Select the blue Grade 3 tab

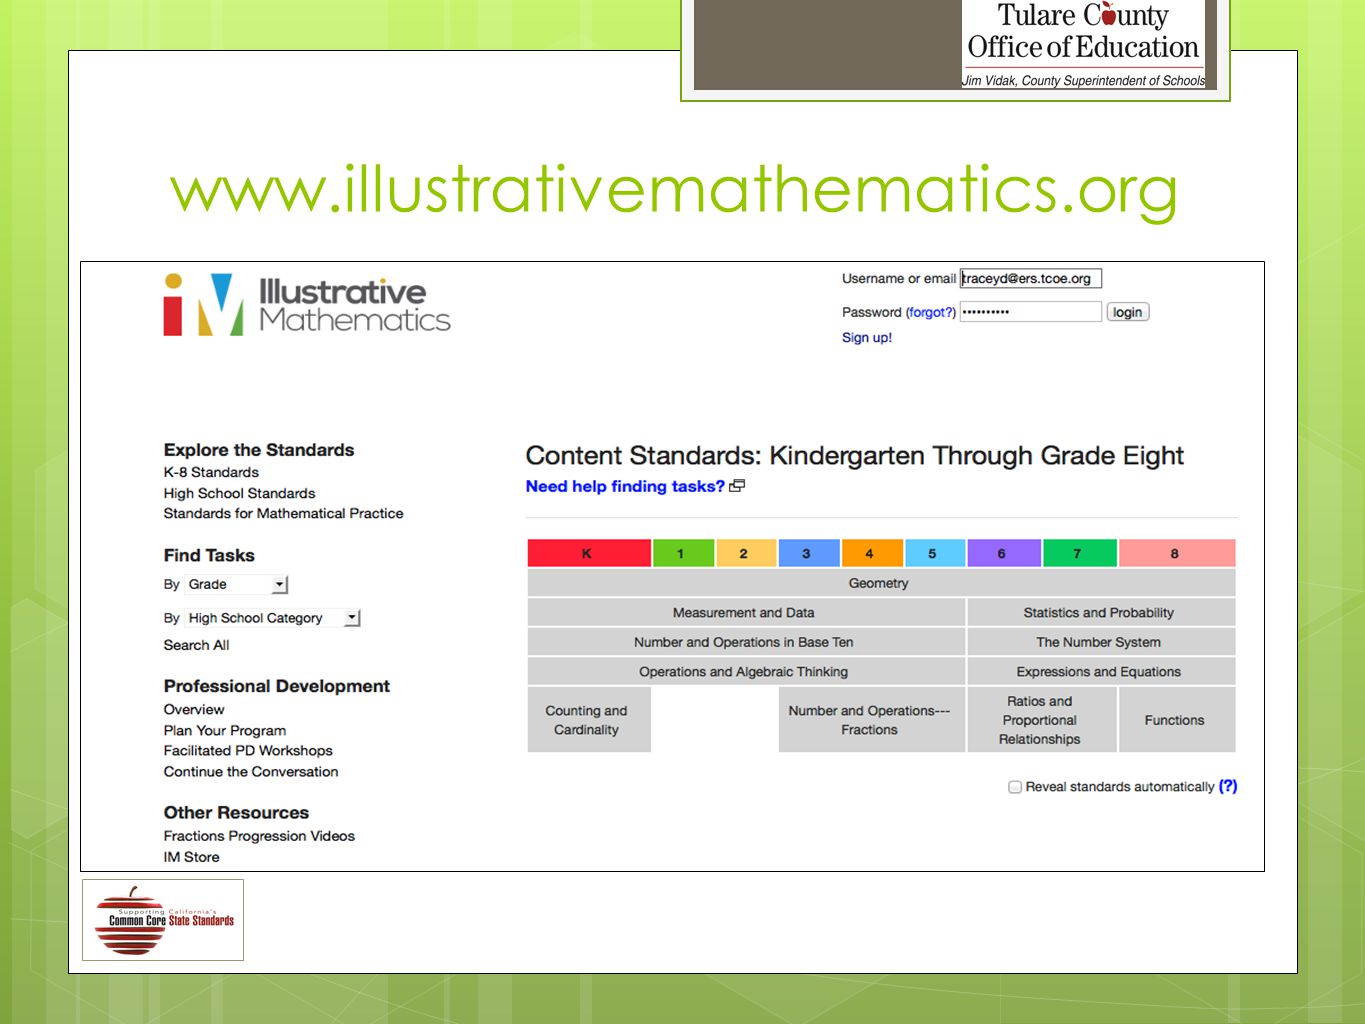809,553
